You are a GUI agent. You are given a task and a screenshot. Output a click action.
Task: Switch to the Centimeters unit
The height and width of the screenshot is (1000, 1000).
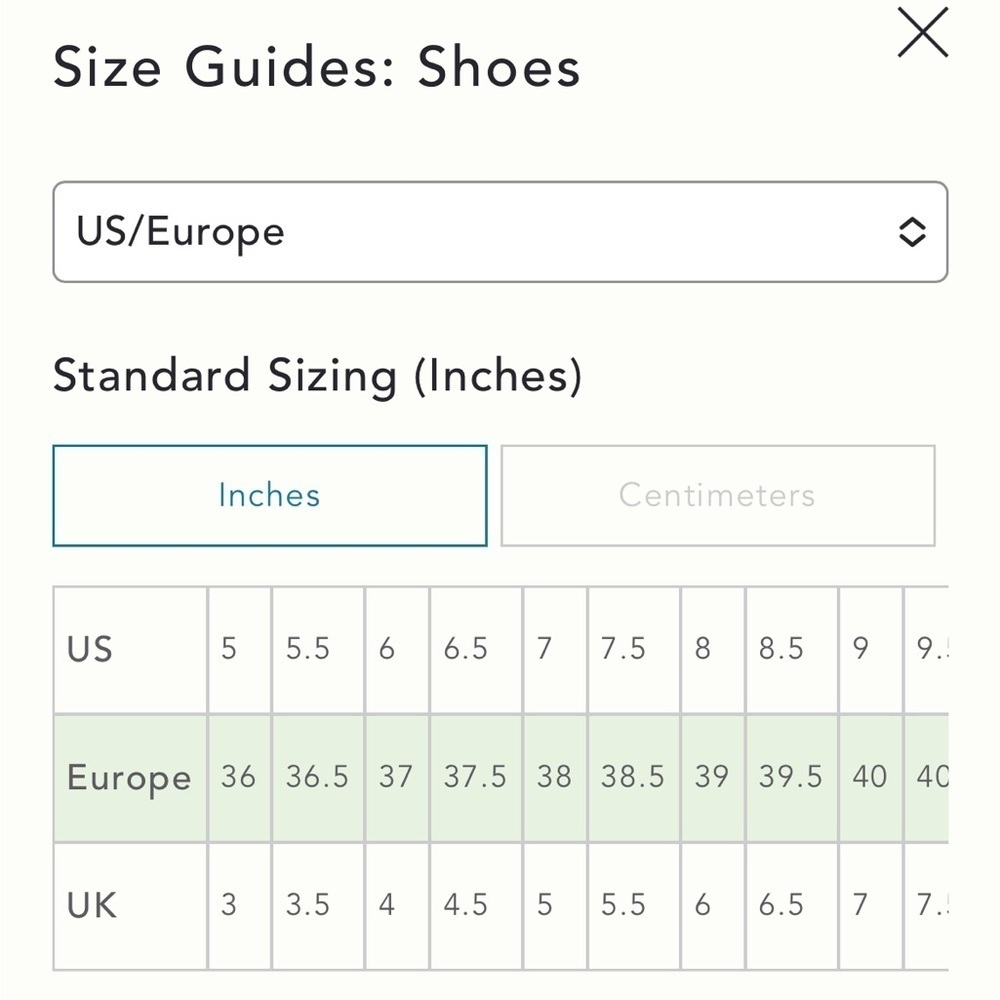(x=717, y=496)
